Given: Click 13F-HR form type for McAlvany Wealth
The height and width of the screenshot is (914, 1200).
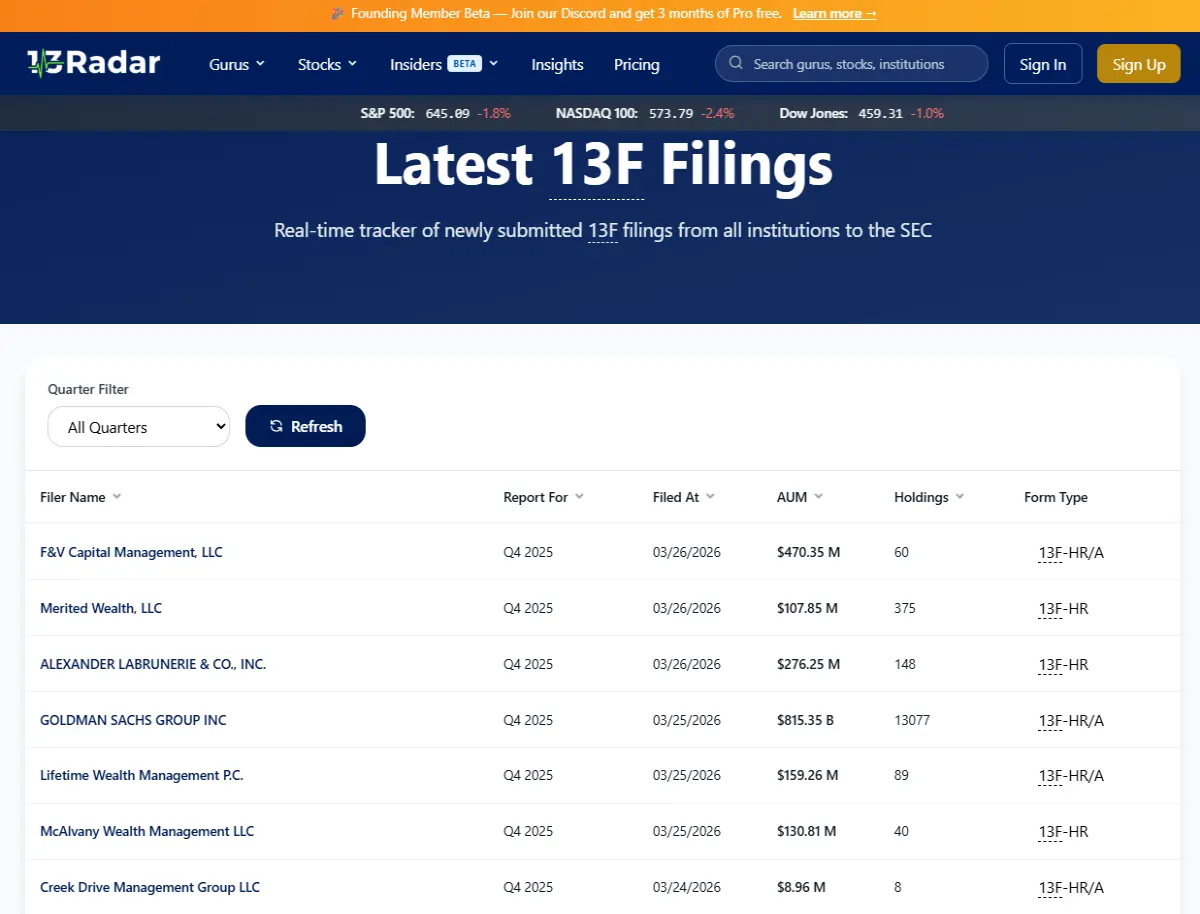Looking at the screenshot, I should (x=1063, y=831).
